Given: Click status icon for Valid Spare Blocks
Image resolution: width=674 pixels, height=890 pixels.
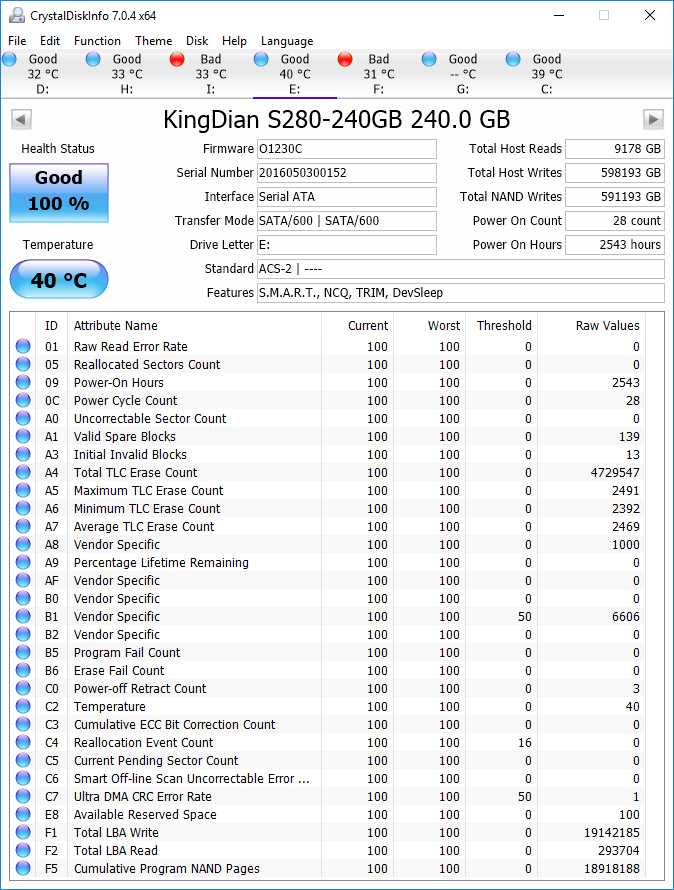Looking at the screenshot, I should coord(23,436).
